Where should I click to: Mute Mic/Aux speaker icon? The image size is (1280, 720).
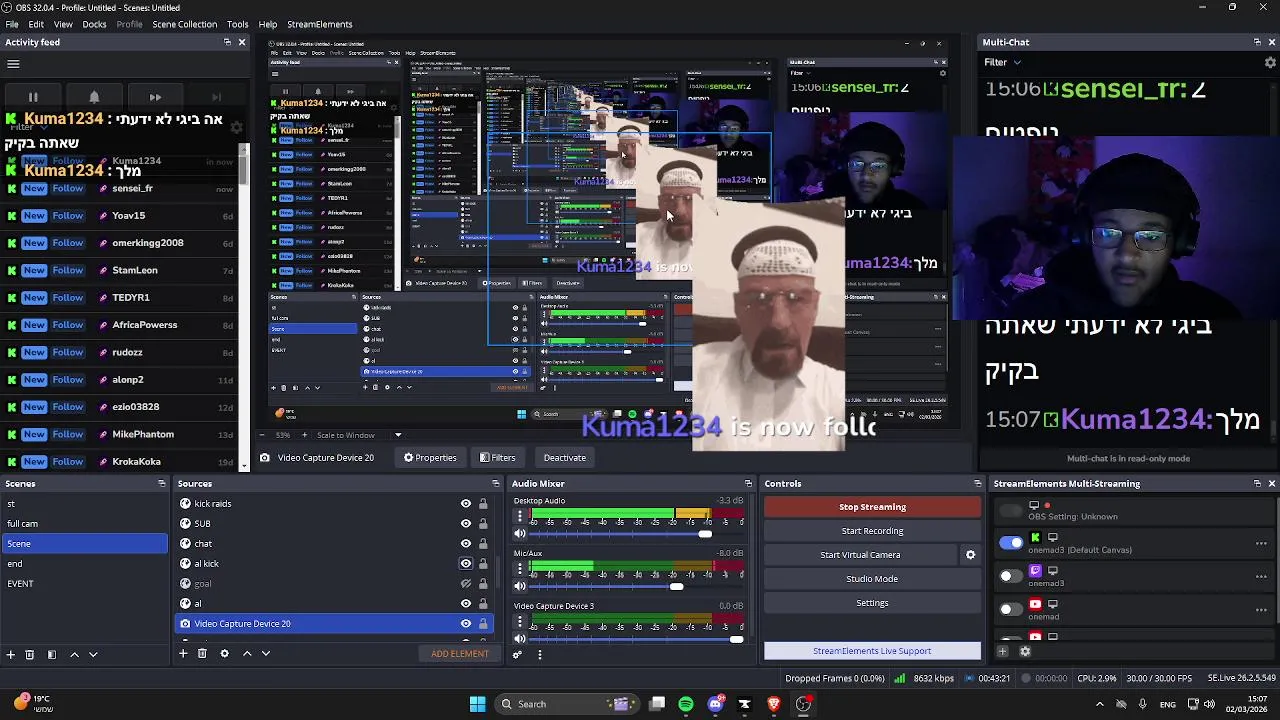520,586
